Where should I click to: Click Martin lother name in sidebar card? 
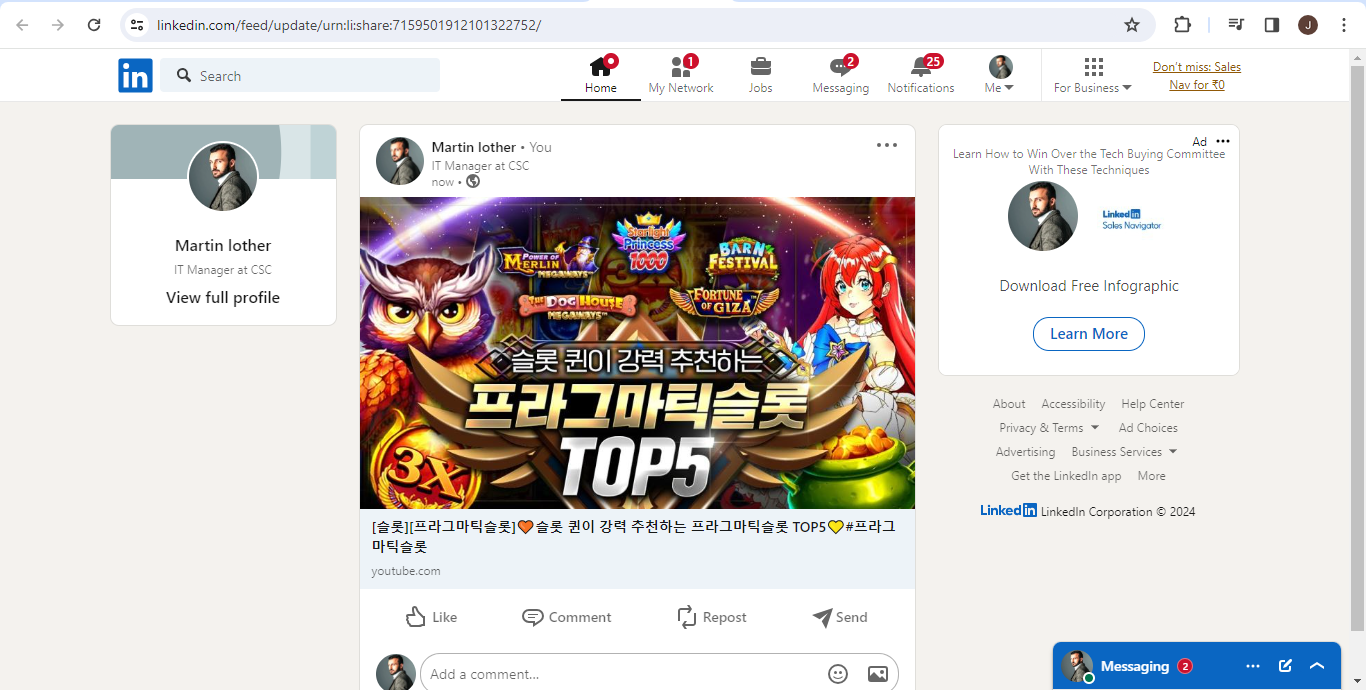pyautogui.click(x=223, y=245)
